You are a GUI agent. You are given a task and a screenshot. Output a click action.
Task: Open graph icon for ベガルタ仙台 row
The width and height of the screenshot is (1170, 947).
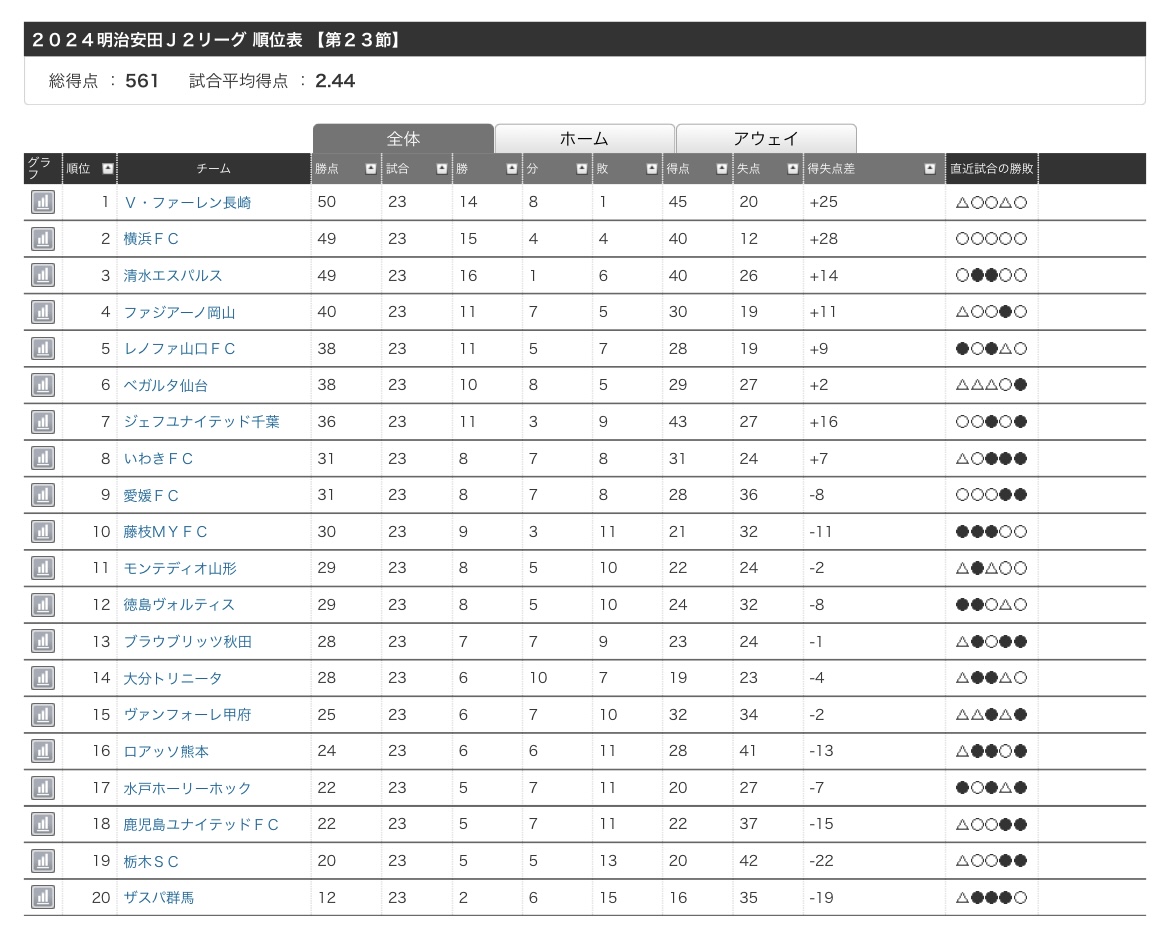(x=43, y=385)
